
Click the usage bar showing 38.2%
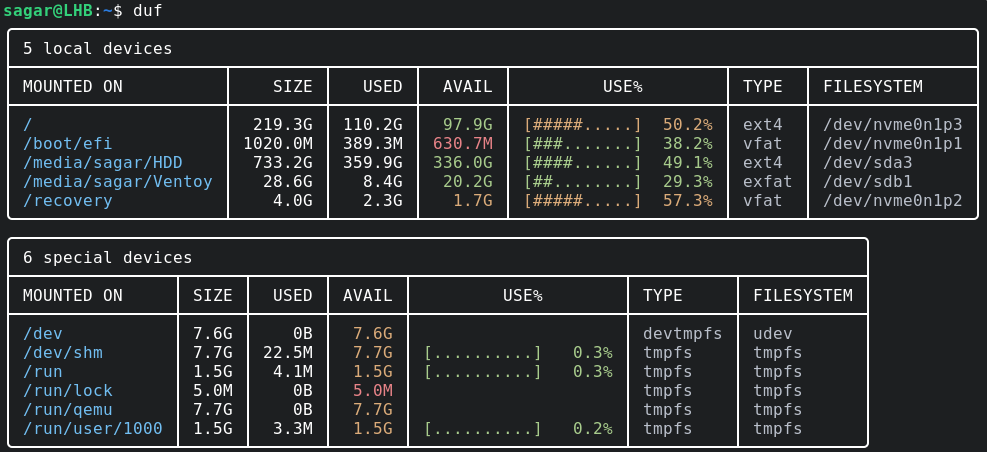[582, 144]
